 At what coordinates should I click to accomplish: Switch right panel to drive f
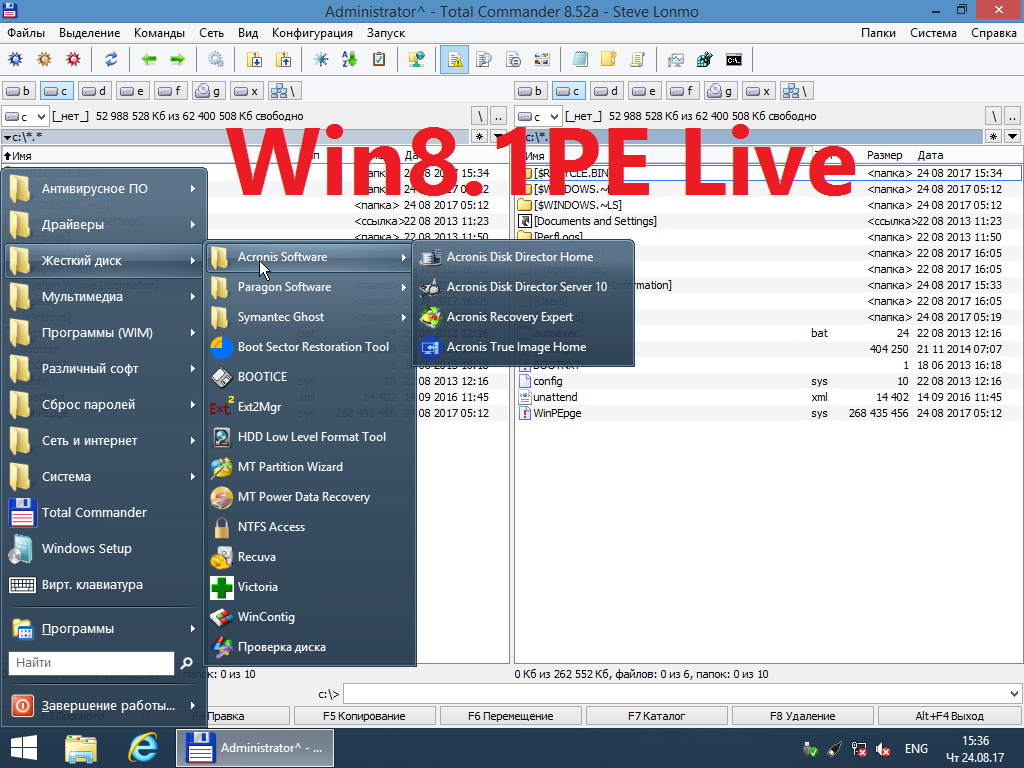[683, 91]
